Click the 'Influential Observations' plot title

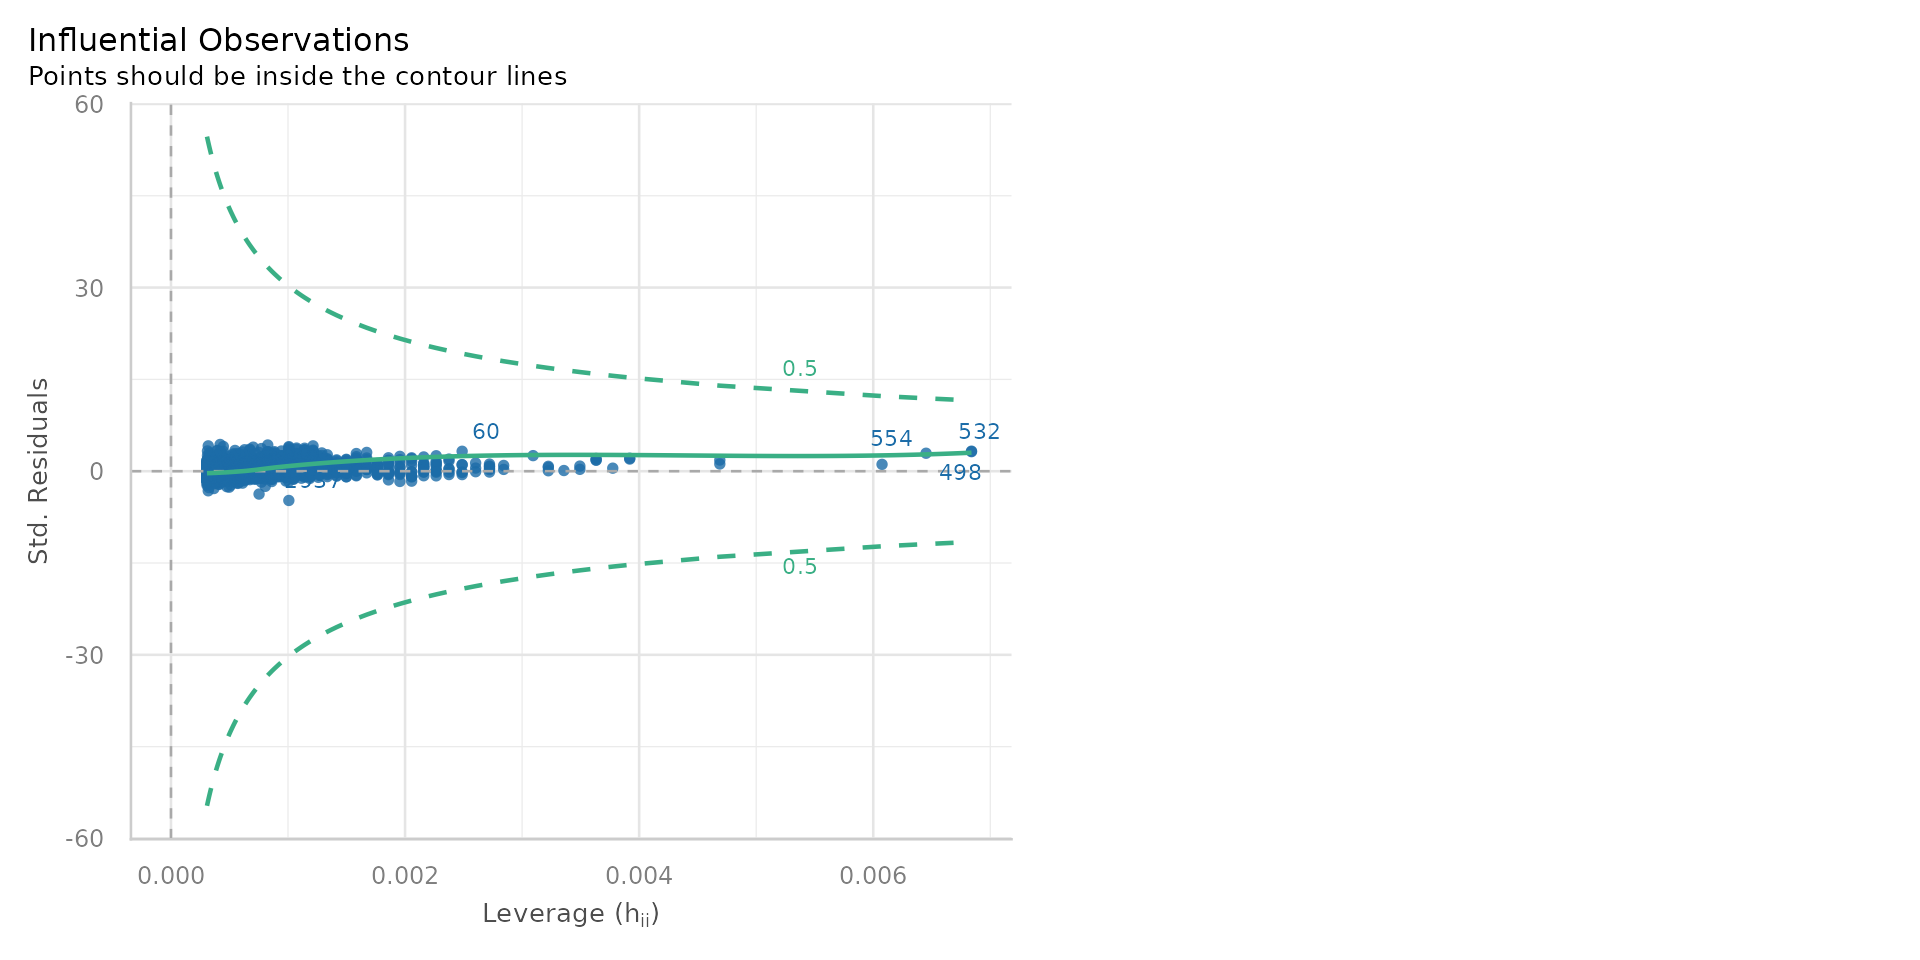[x=218, y=41]
